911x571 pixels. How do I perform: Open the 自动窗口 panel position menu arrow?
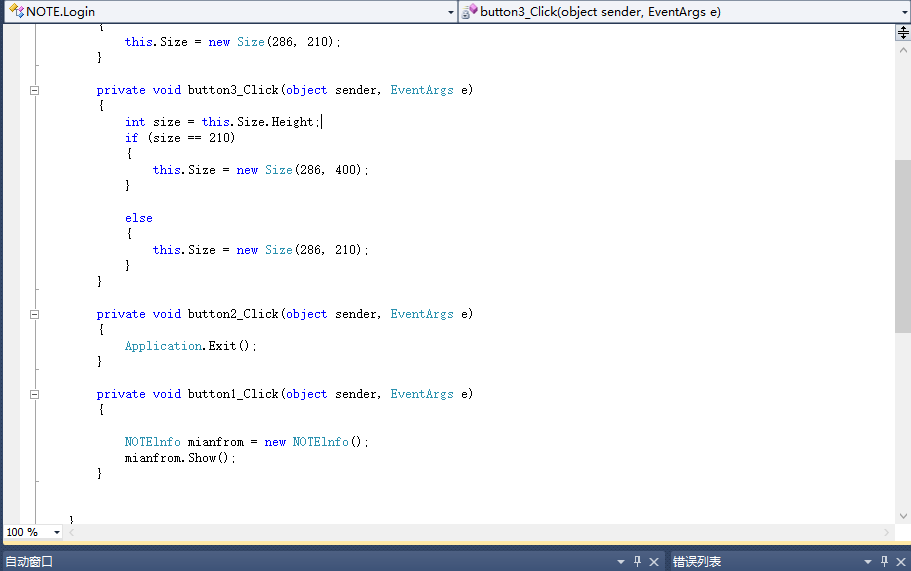pyautogui.click(x=621, y=562)
